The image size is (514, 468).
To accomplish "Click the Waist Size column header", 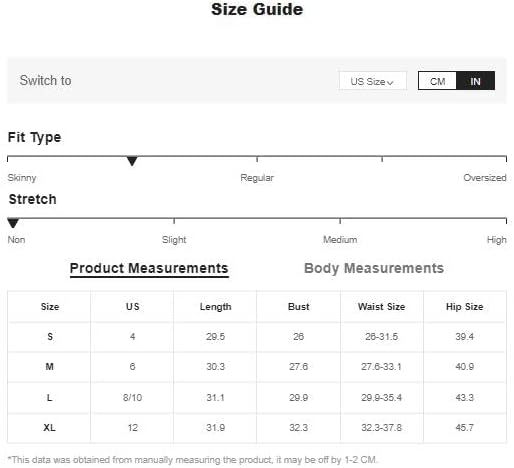I will coord(381,307).
